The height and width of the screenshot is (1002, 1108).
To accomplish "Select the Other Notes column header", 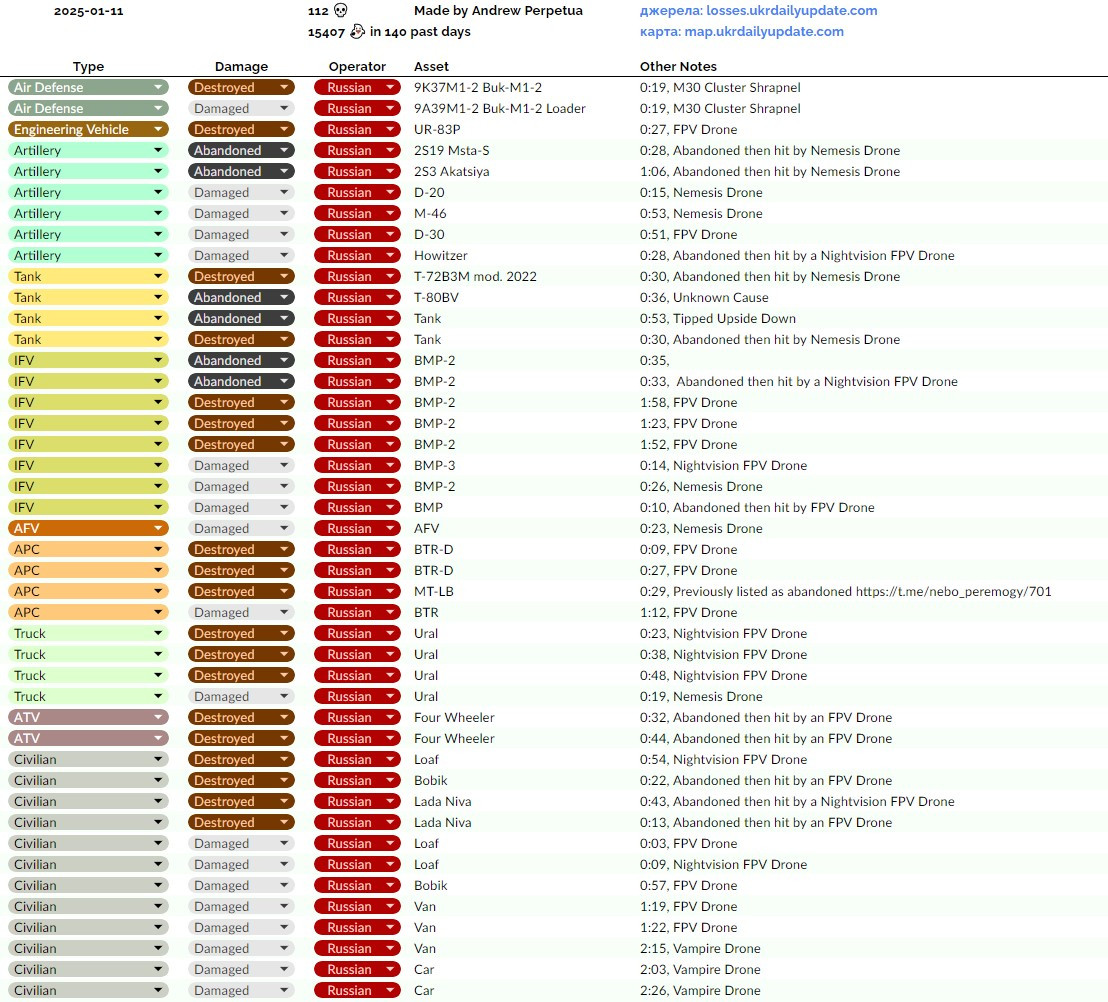I will click(x=678, y=66).
